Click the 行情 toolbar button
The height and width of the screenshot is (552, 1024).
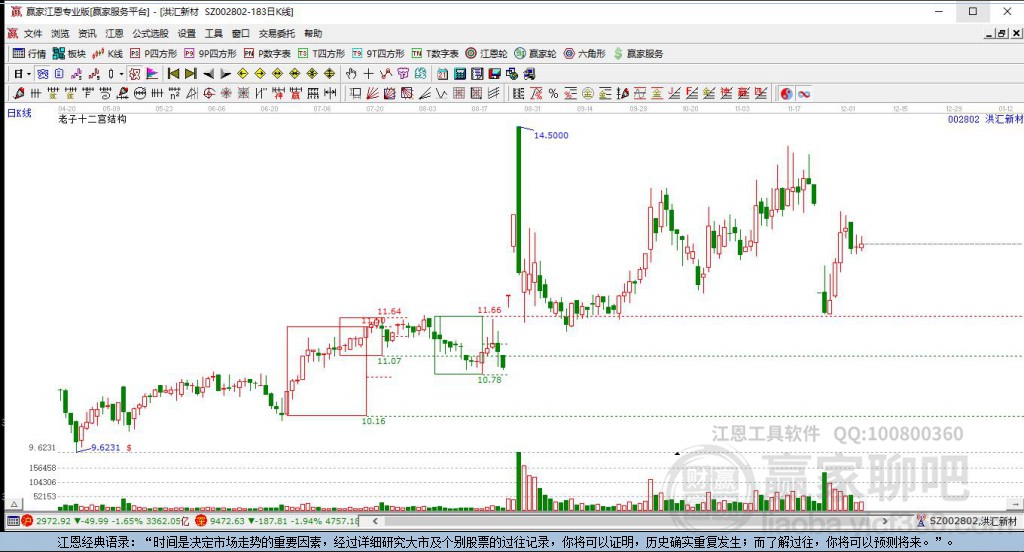(x=29, y=54)
